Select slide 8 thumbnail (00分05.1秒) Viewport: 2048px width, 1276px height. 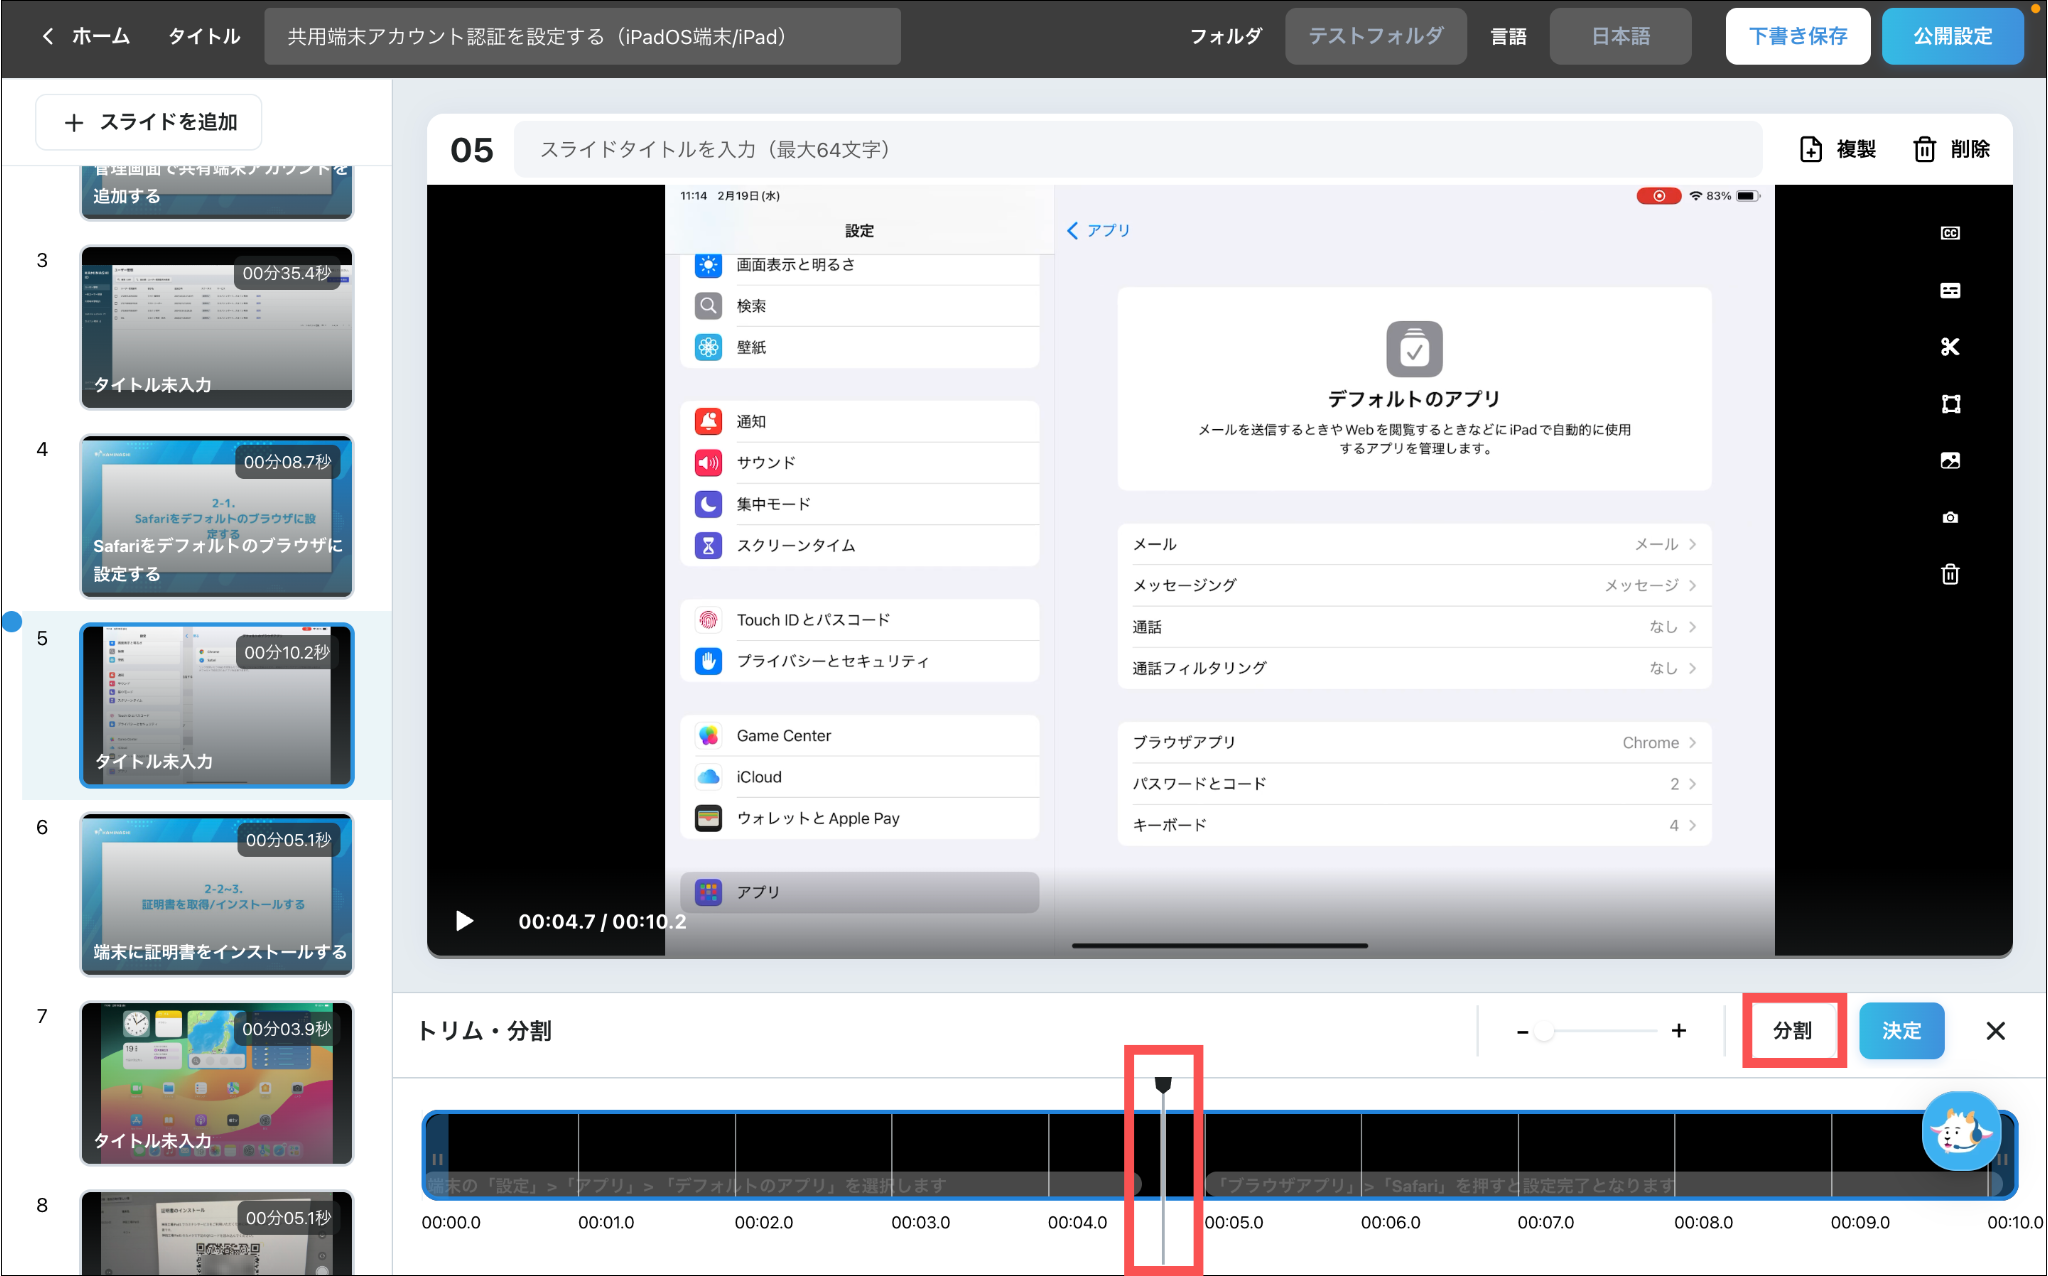217,1232
